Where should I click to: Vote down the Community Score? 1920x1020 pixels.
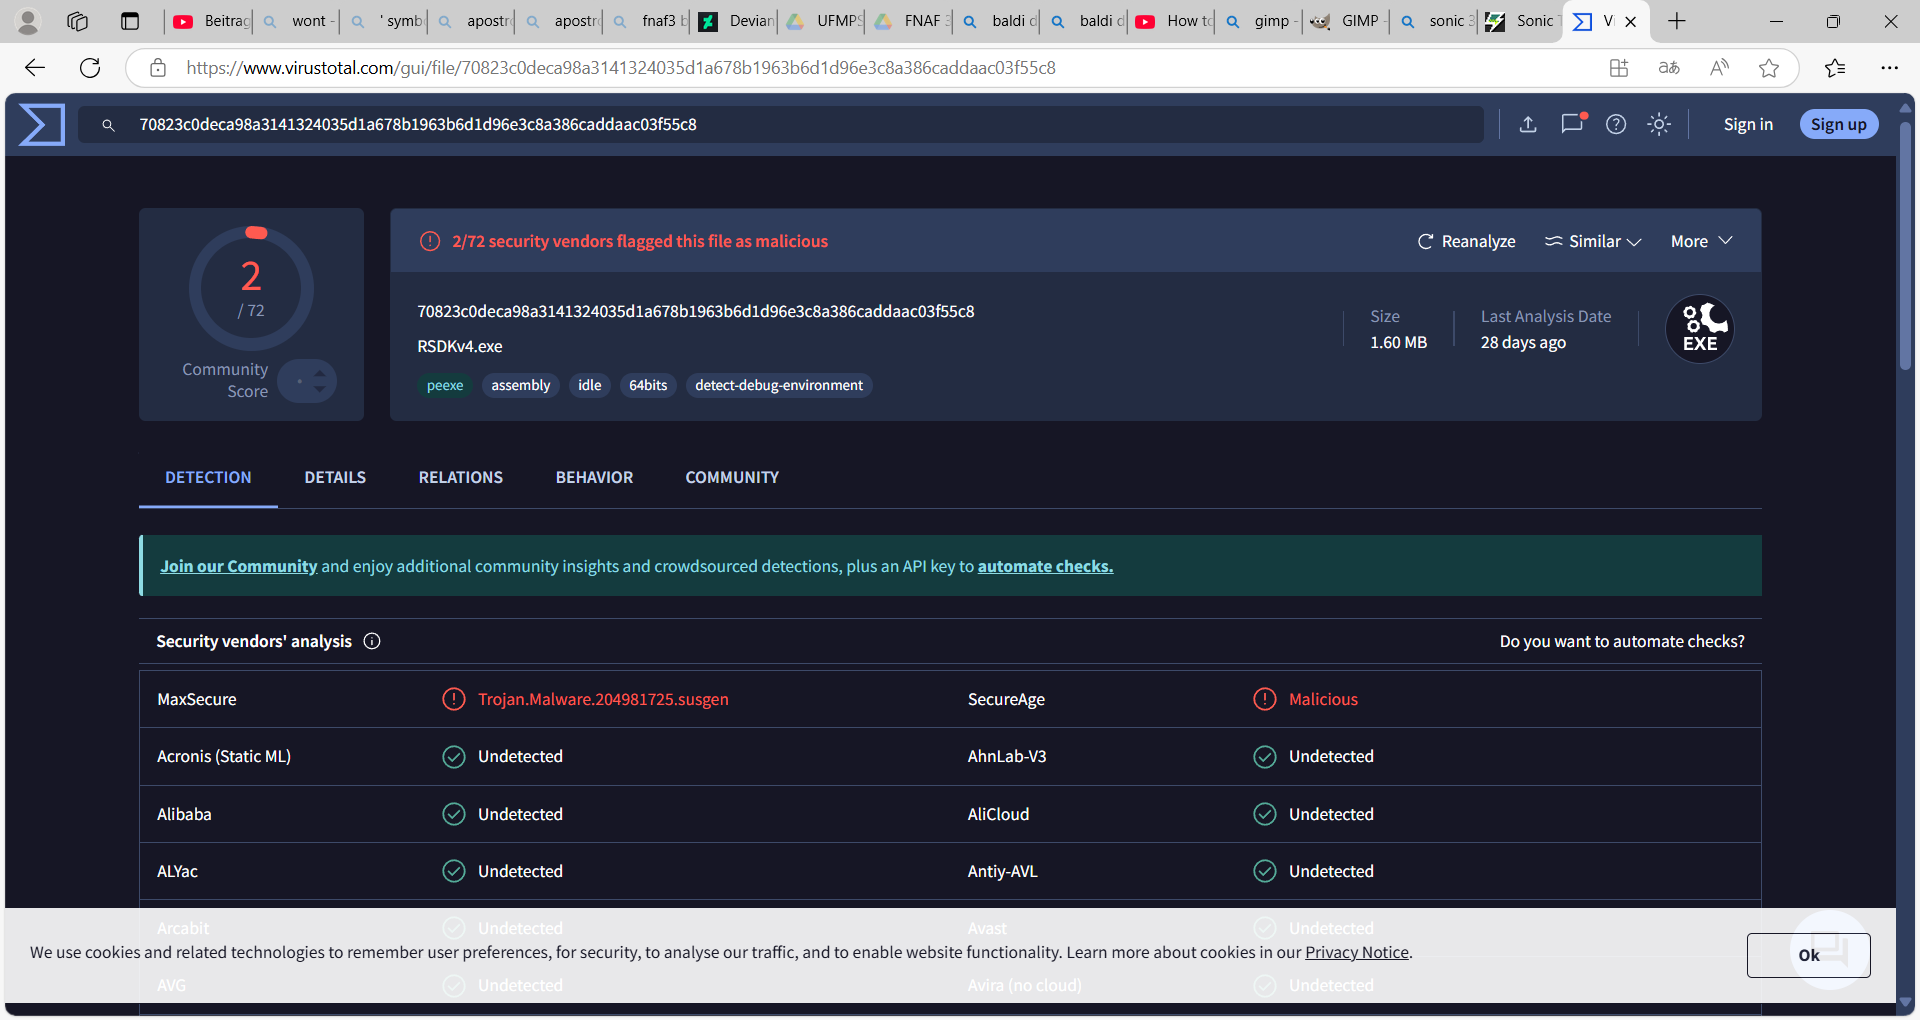point(319,389)
